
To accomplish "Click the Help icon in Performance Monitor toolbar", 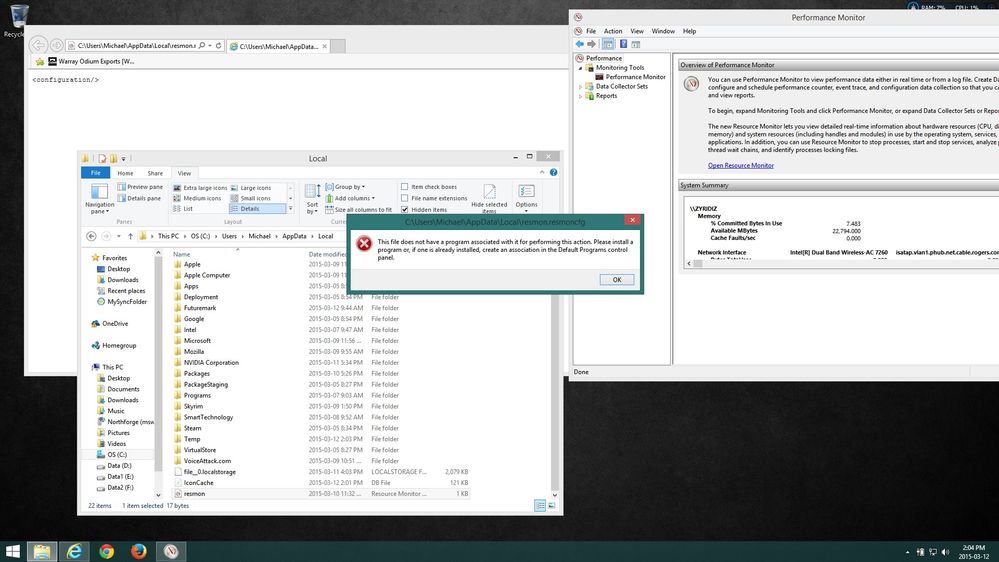I will point(623,44).
